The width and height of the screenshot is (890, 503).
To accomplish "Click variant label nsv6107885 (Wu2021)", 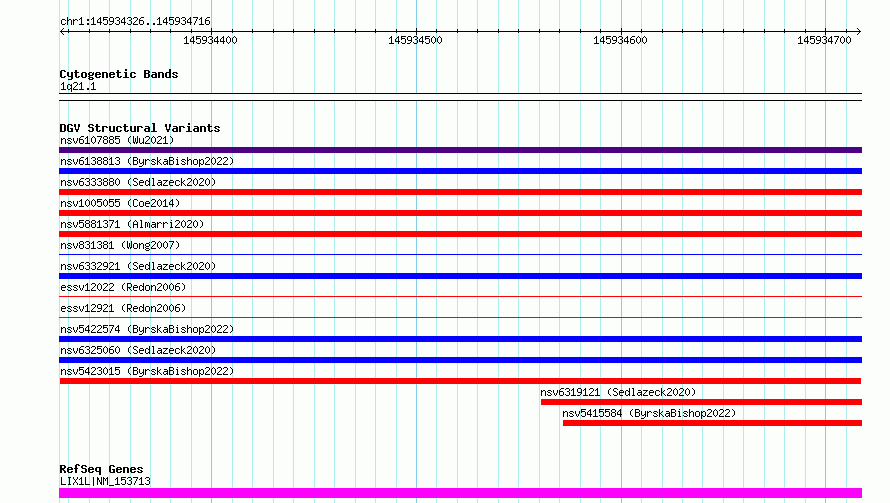I will coord(117,140).
